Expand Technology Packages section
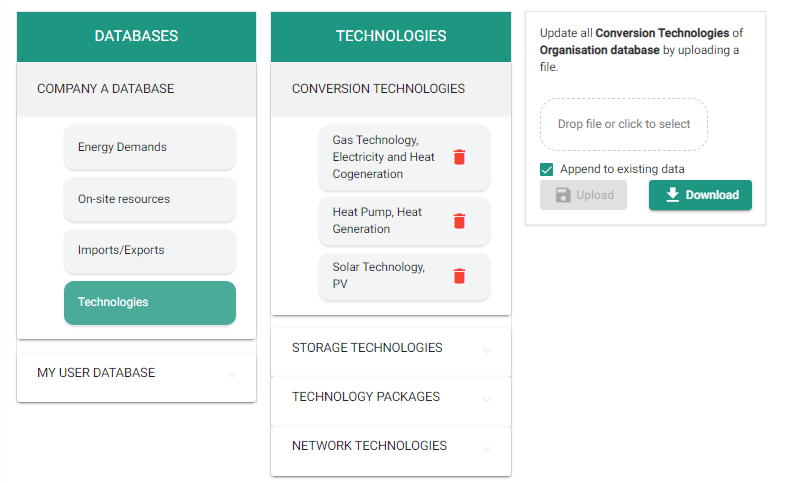797x483 pixels. pyautogui.click(x=487, y=398)
